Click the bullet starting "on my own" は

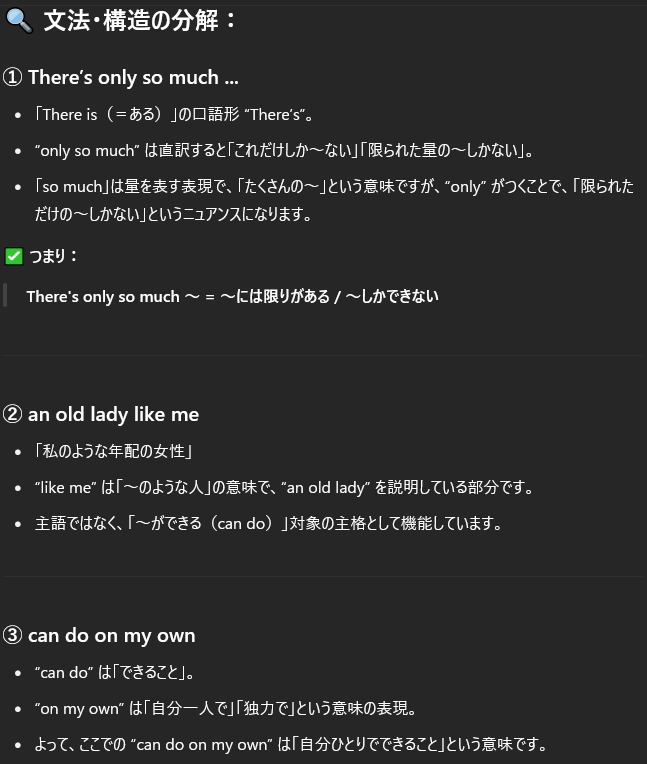(x=226, y=708)
